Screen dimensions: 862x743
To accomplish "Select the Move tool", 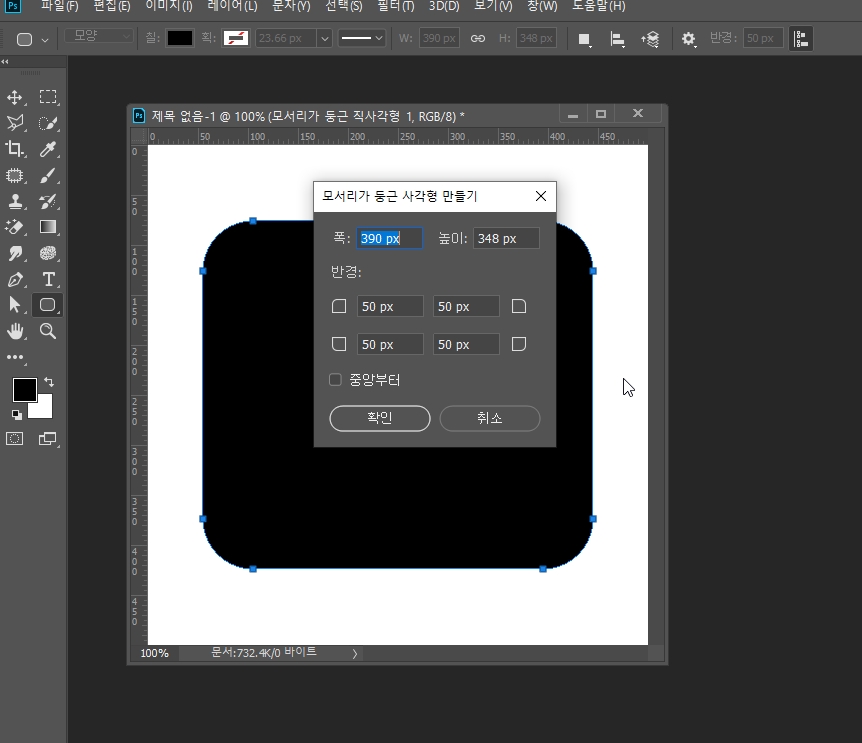I will (x=15, y=97).
